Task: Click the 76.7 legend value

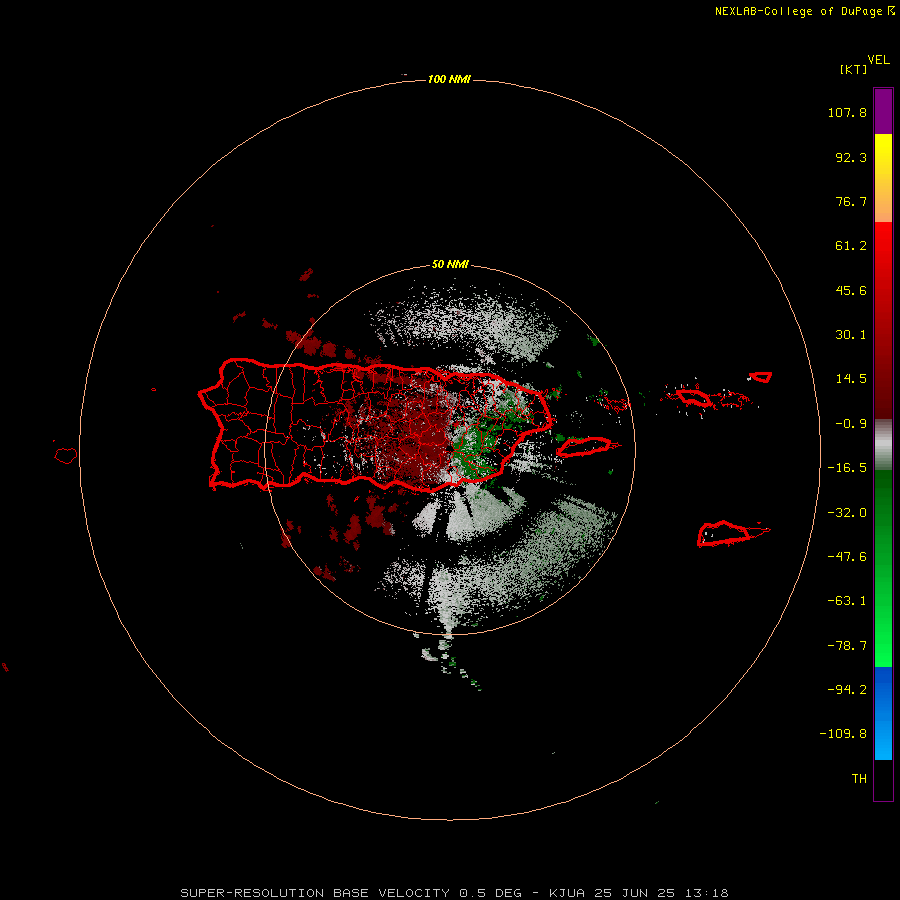Action: click(851, 201)
